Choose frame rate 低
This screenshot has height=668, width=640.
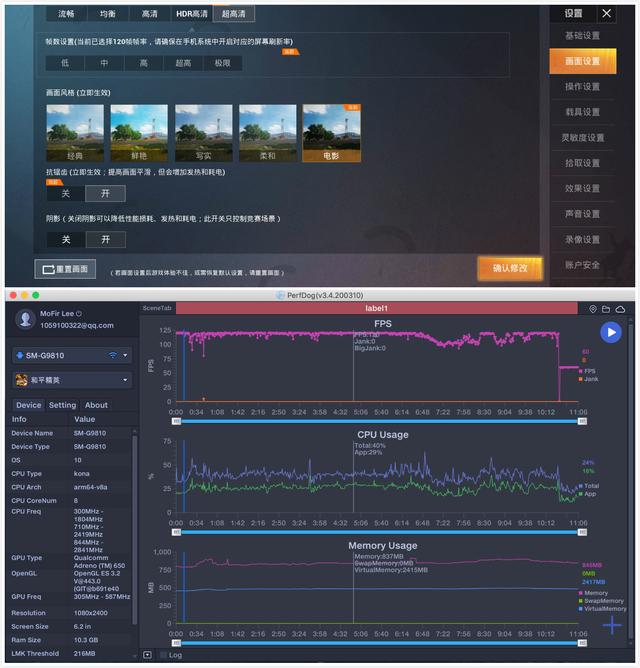tap(65, 63)
